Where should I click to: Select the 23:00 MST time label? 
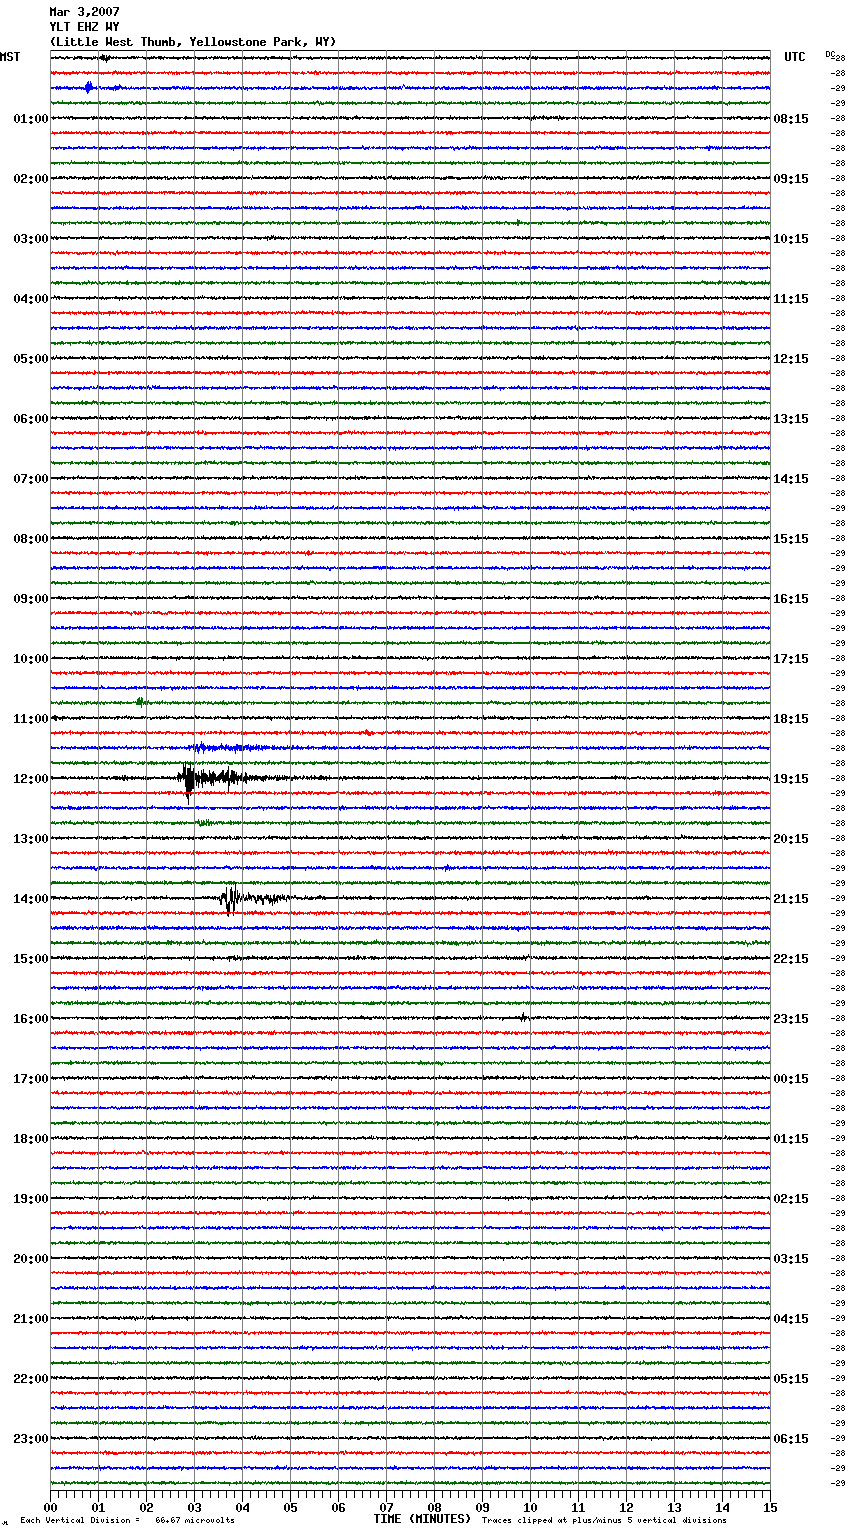(x=31, y=1439)
